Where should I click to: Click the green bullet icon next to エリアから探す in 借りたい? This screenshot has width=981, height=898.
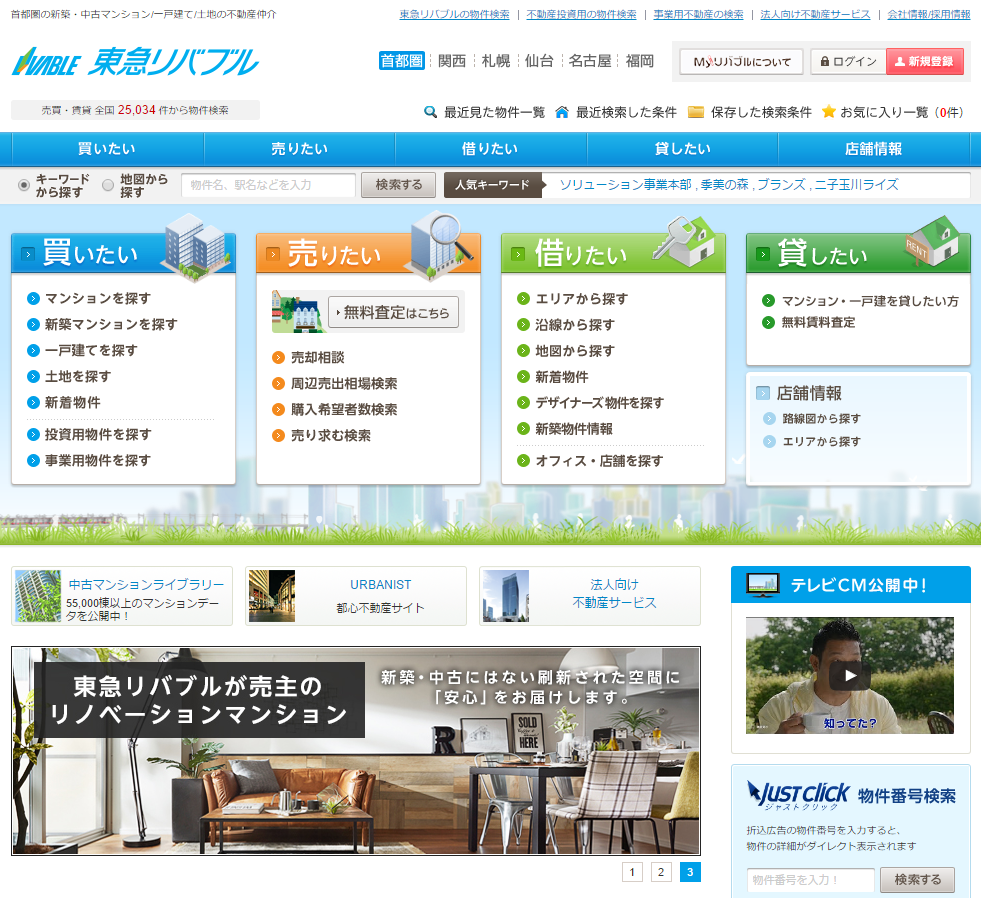click(x=524, y=298)
